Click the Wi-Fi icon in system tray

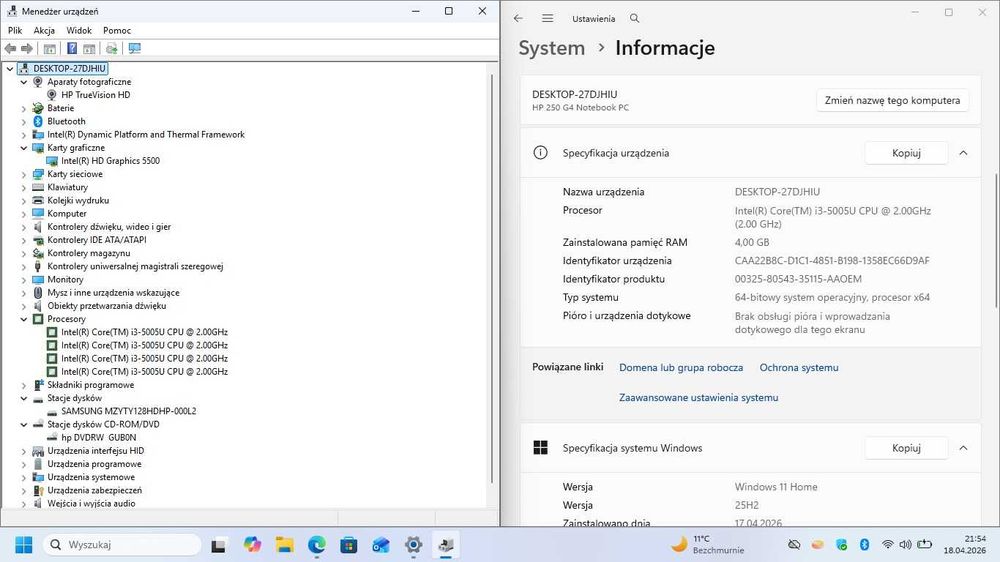tap(887, 544)
